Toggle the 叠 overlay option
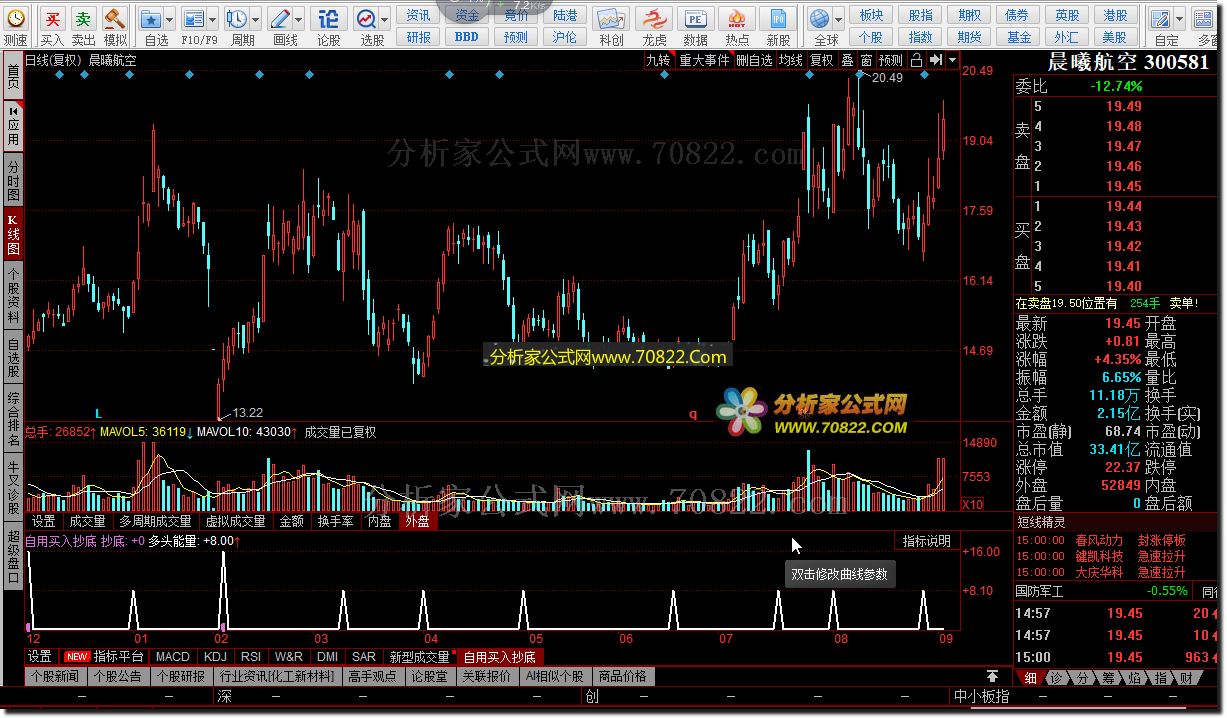The width and height of the screenshot is (1227, 718). coord(847,60)
